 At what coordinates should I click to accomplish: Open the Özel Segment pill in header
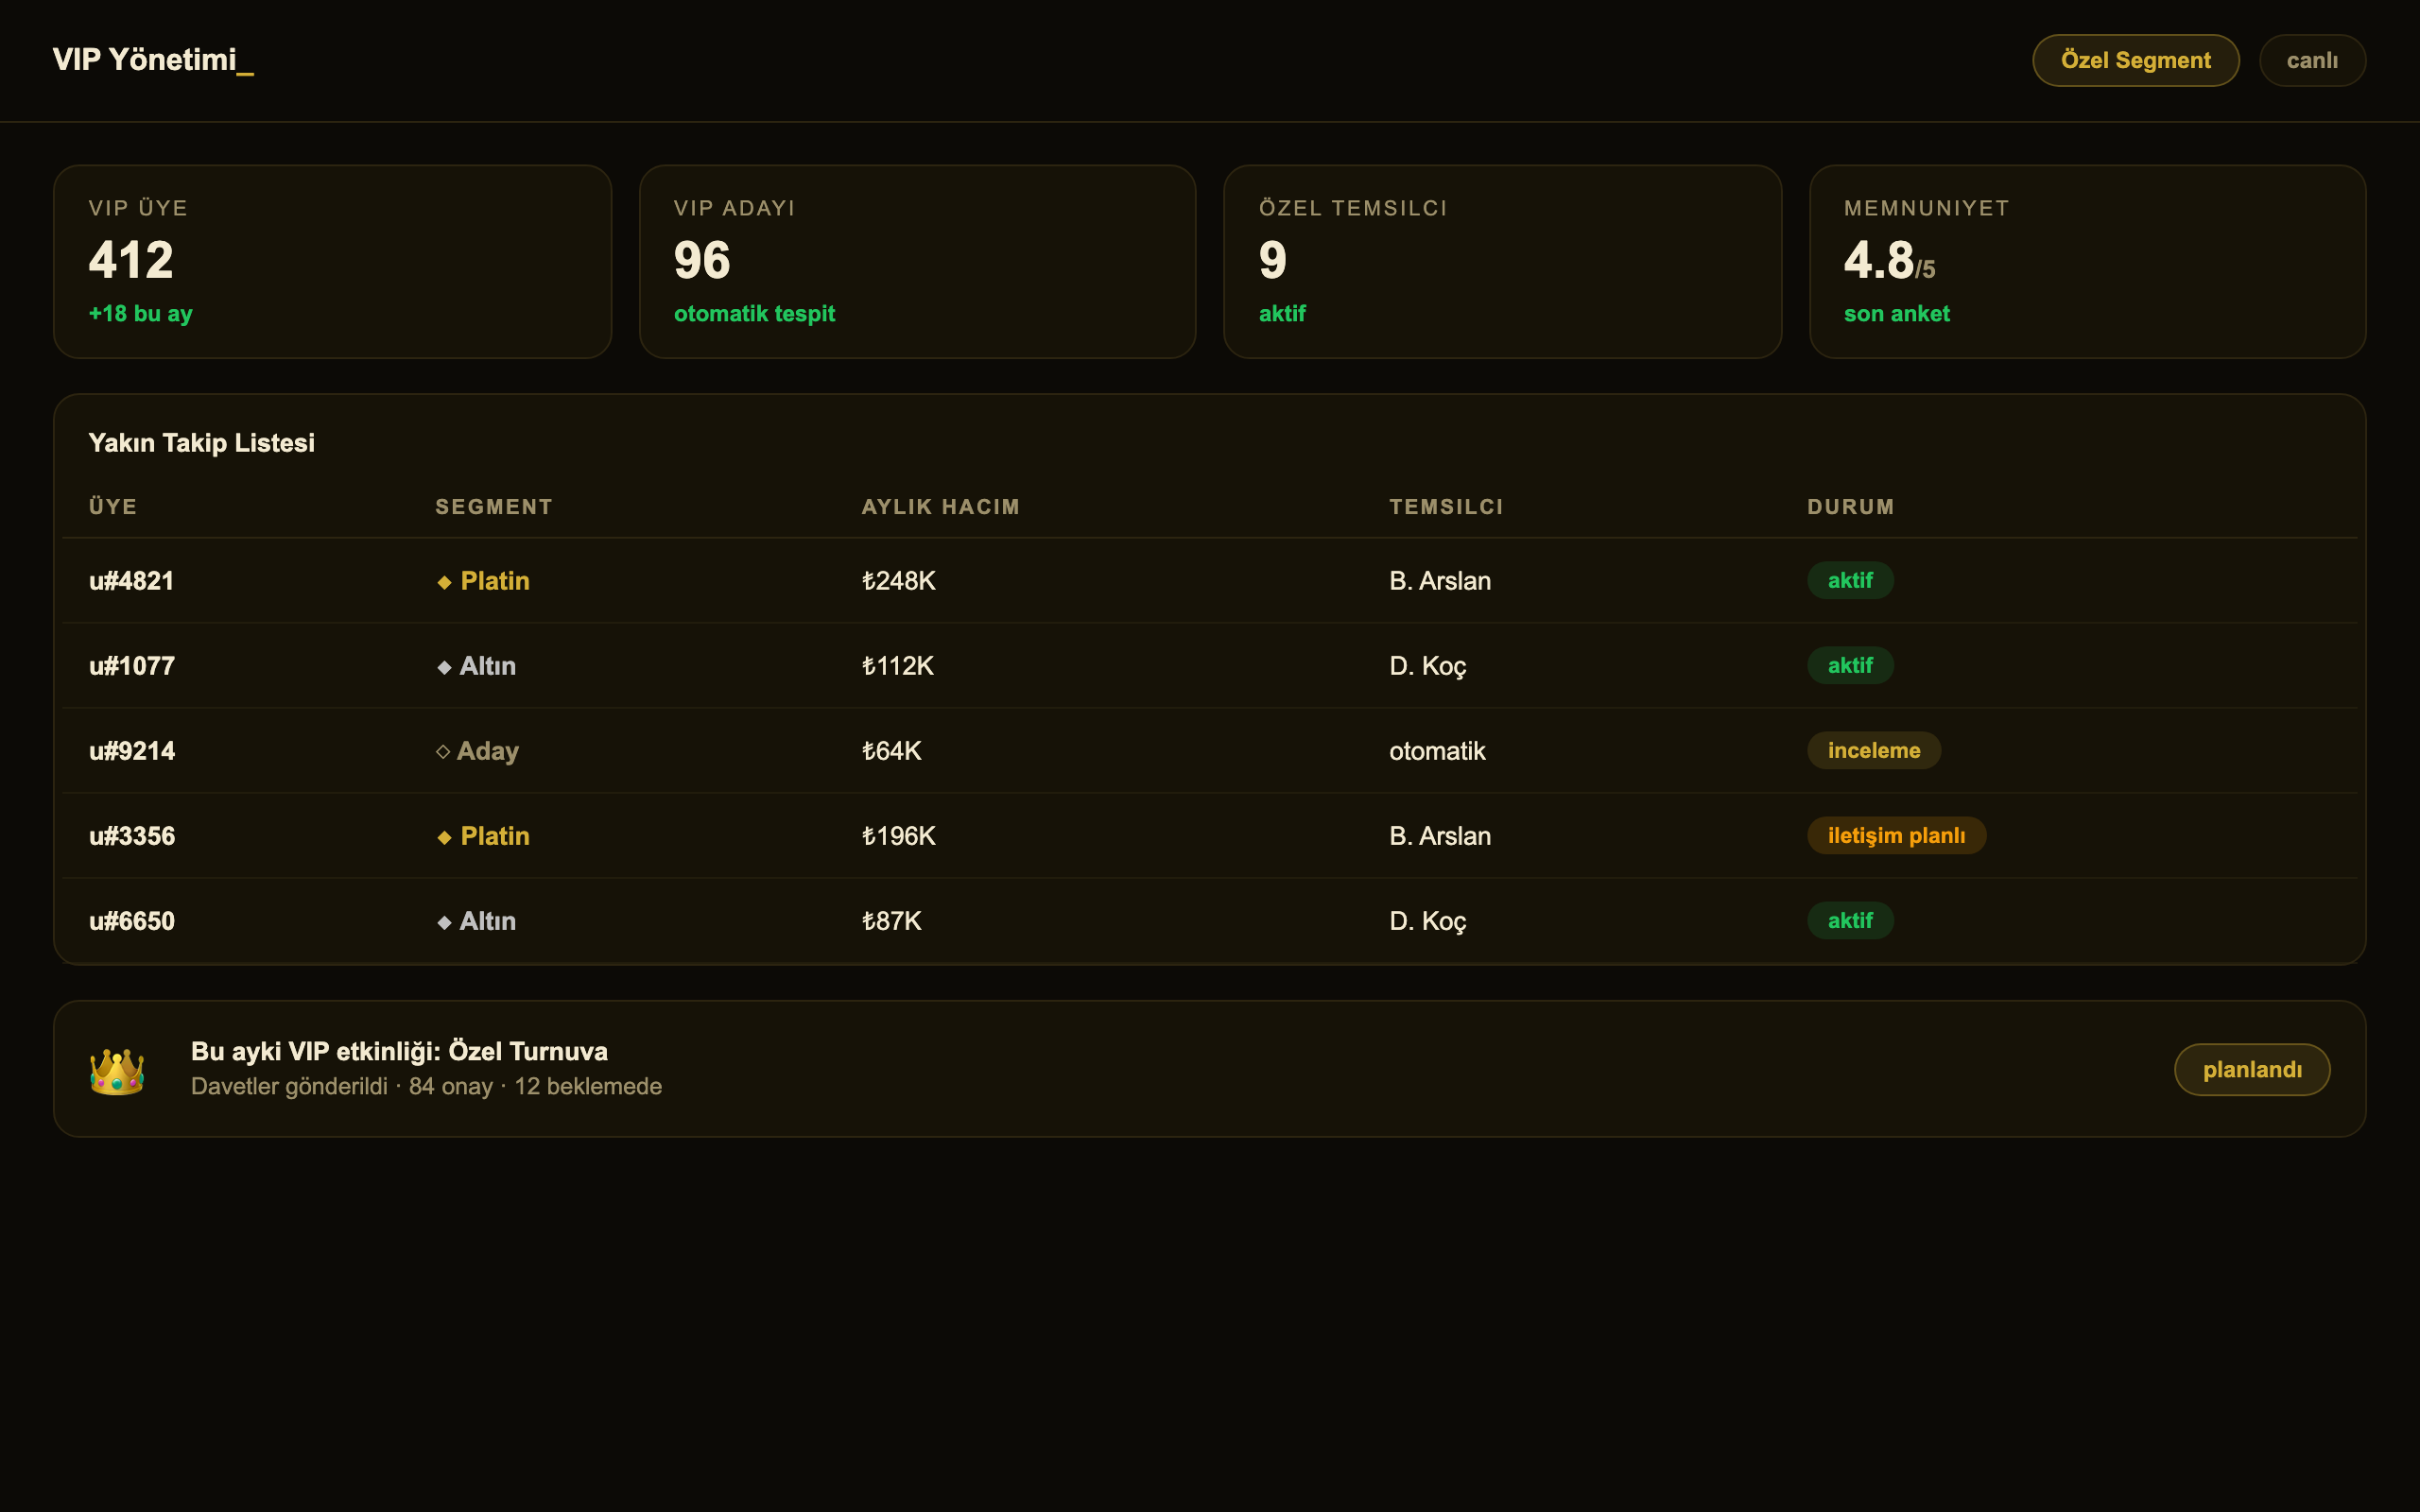tap(2135, 60)
